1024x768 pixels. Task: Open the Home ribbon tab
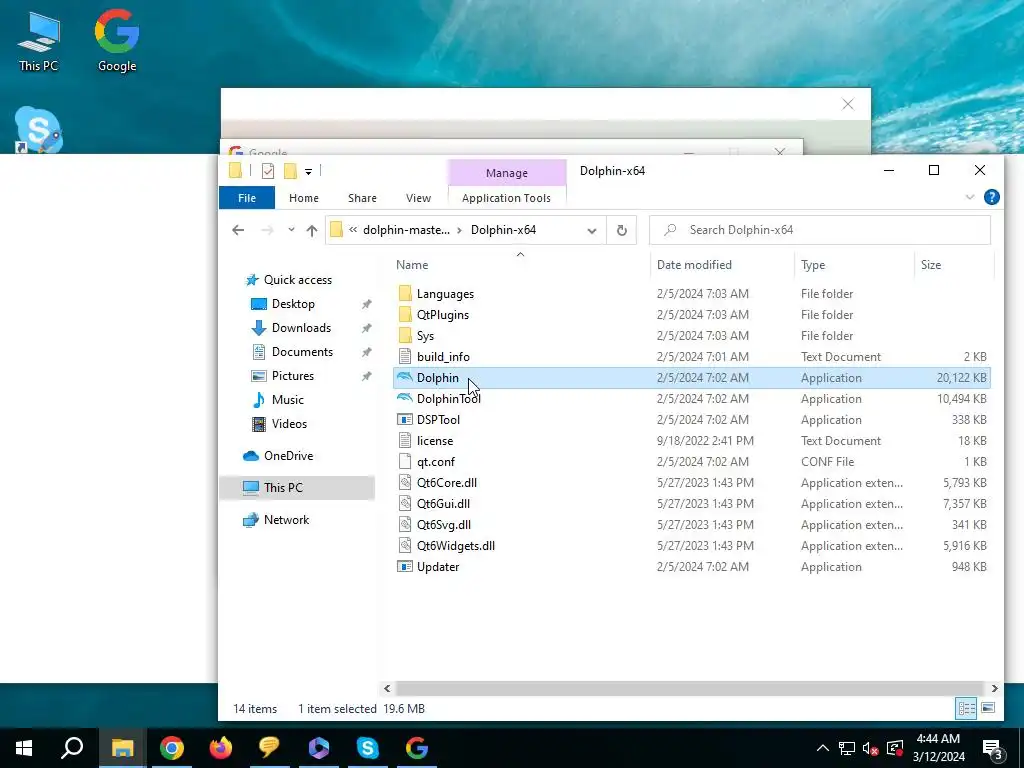pyautogui.click(x=304, y=198)
